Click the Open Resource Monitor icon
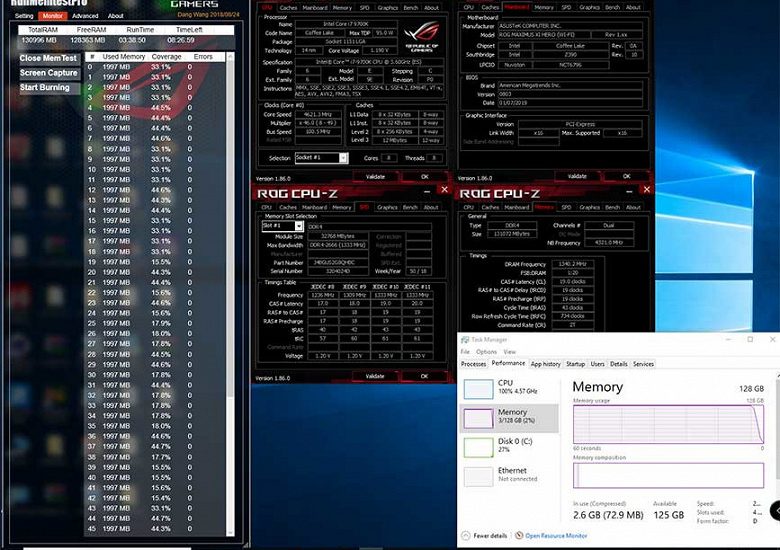Viewport: 780px width, 550px height. click(x=520, y=536)
